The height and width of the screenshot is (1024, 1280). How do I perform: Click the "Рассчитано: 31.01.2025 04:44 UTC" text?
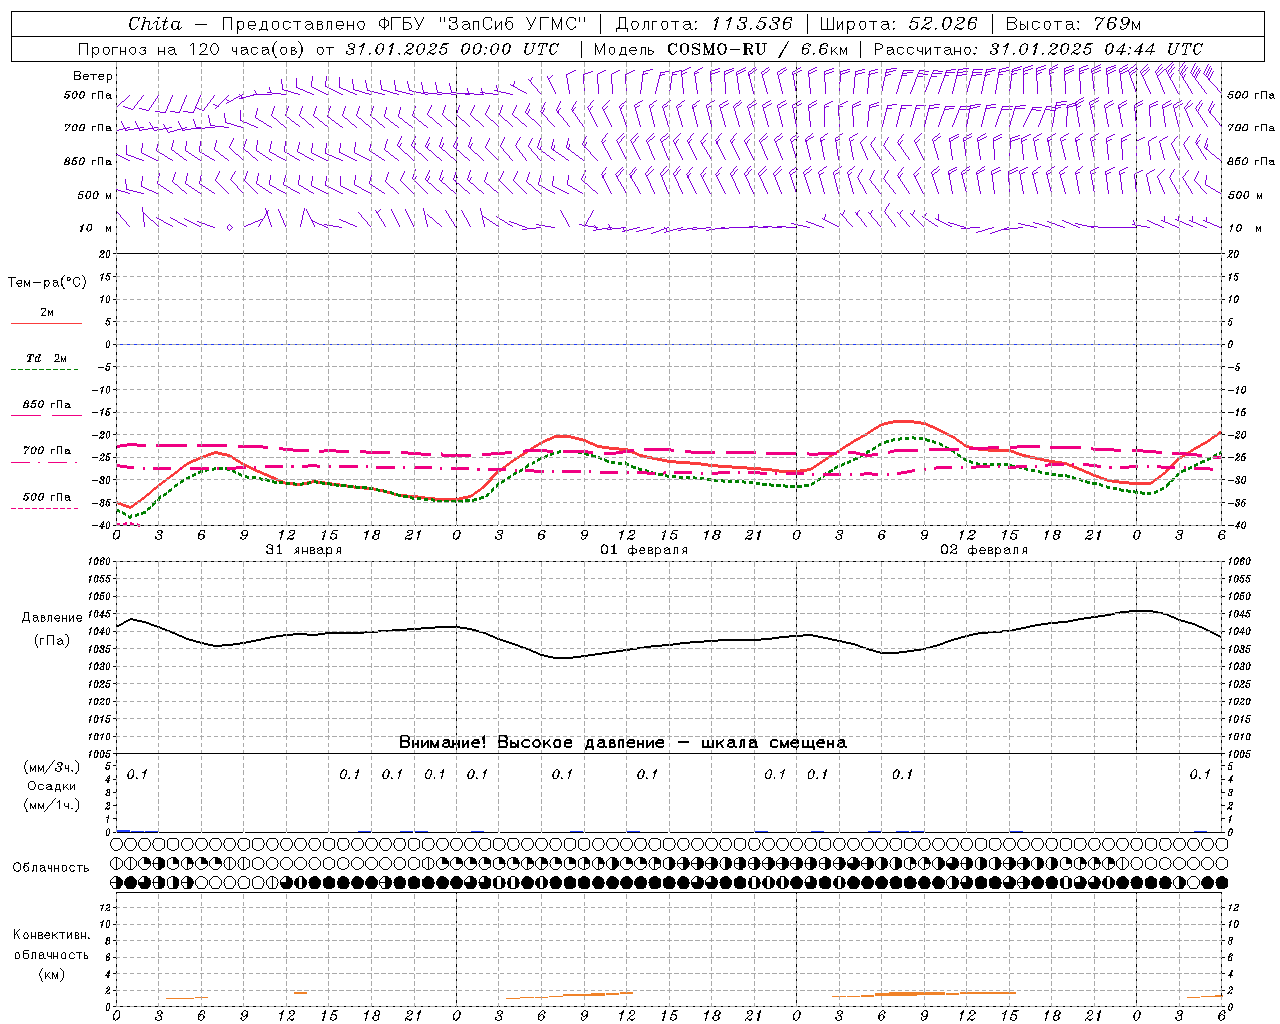point(1038,49)
